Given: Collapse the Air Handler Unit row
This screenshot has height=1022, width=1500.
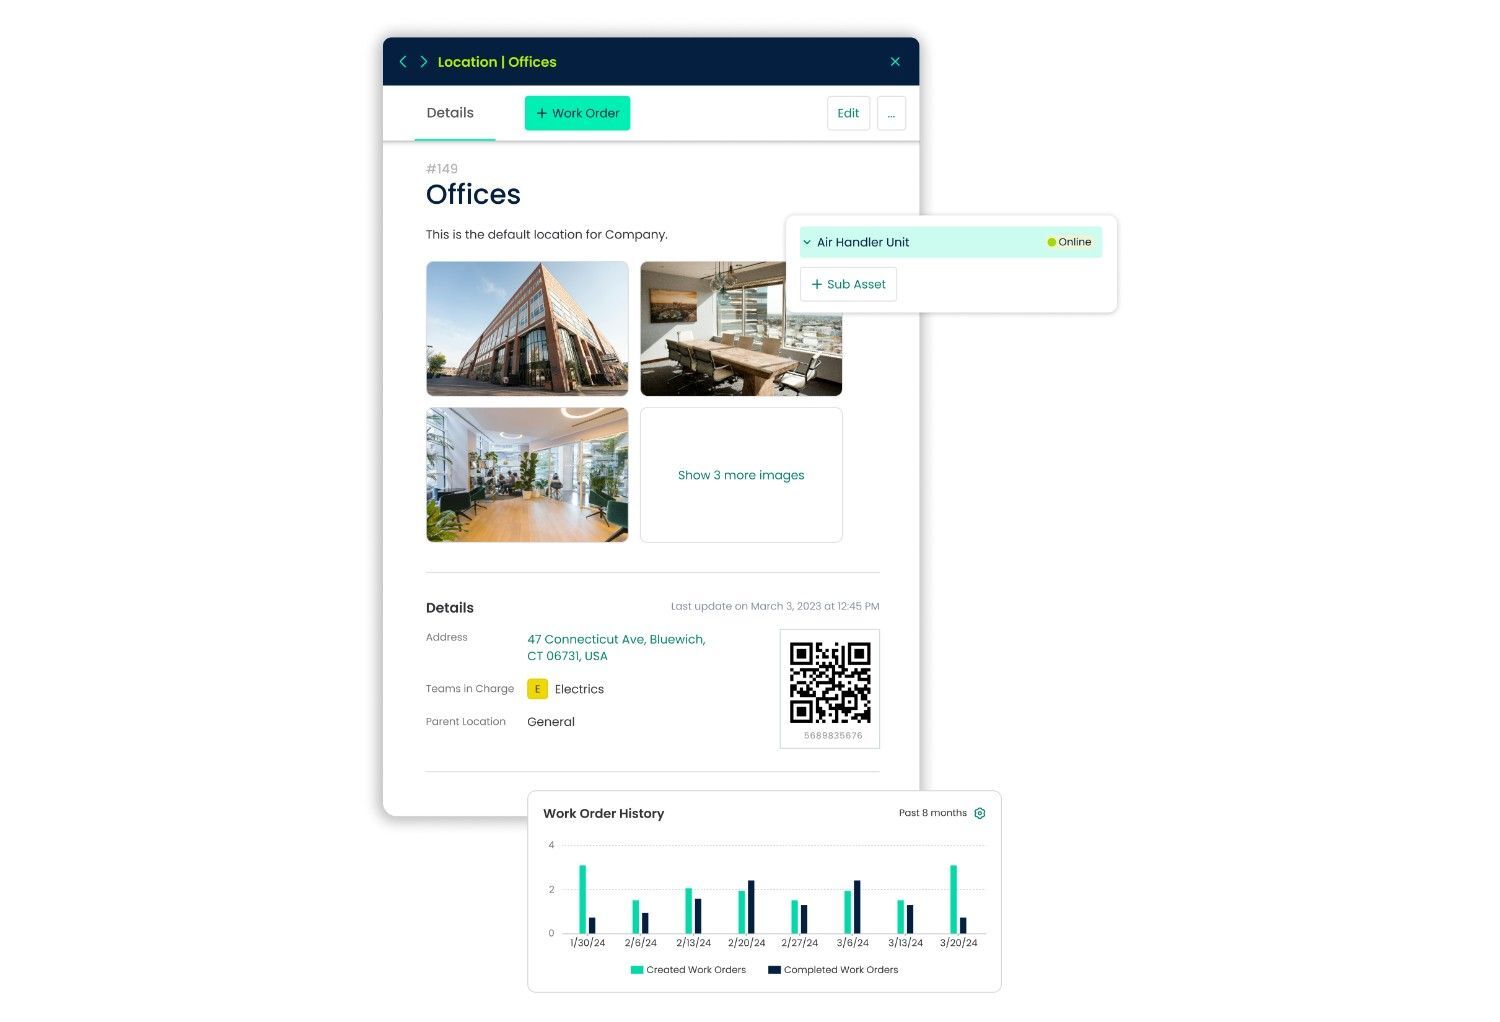Looking at the screenshot, I should pyautogui.click(x=807, y=242).
